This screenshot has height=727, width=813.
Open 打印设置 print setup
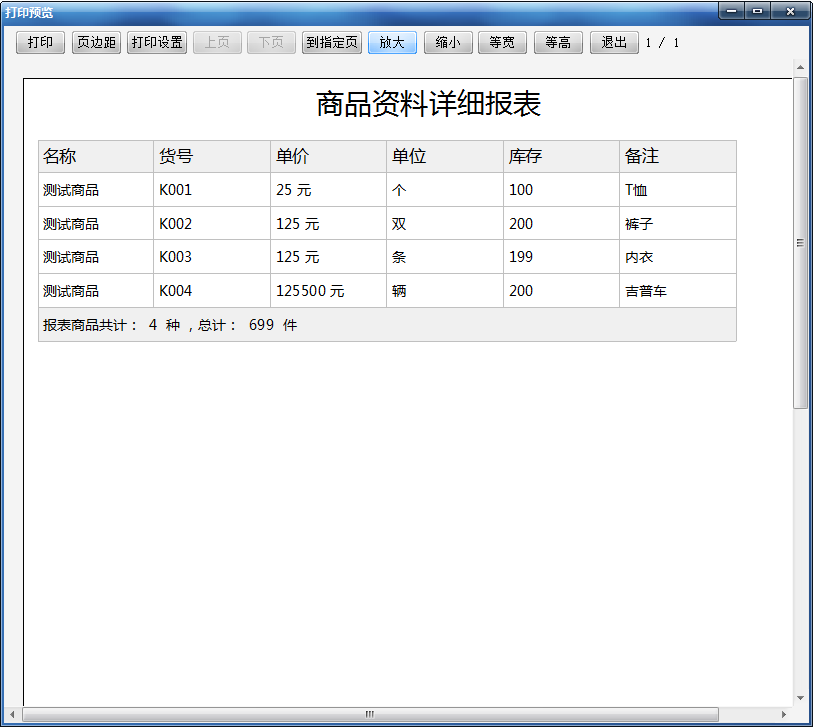(157, 43)
